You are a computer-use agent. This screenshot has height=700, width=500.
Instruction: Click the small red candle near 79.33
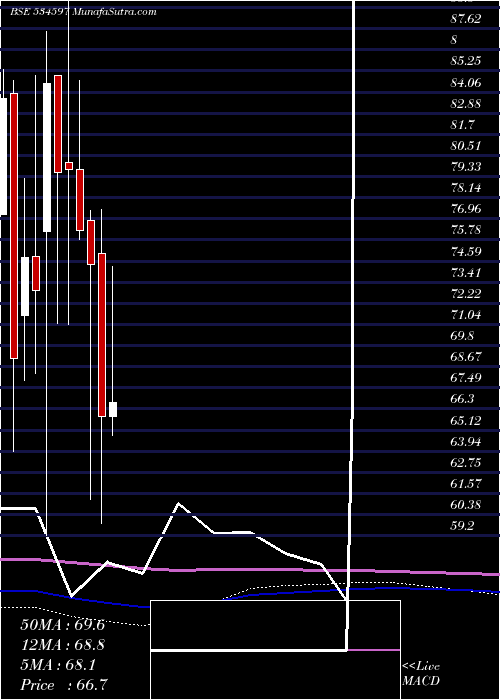[x=69, y=166]
